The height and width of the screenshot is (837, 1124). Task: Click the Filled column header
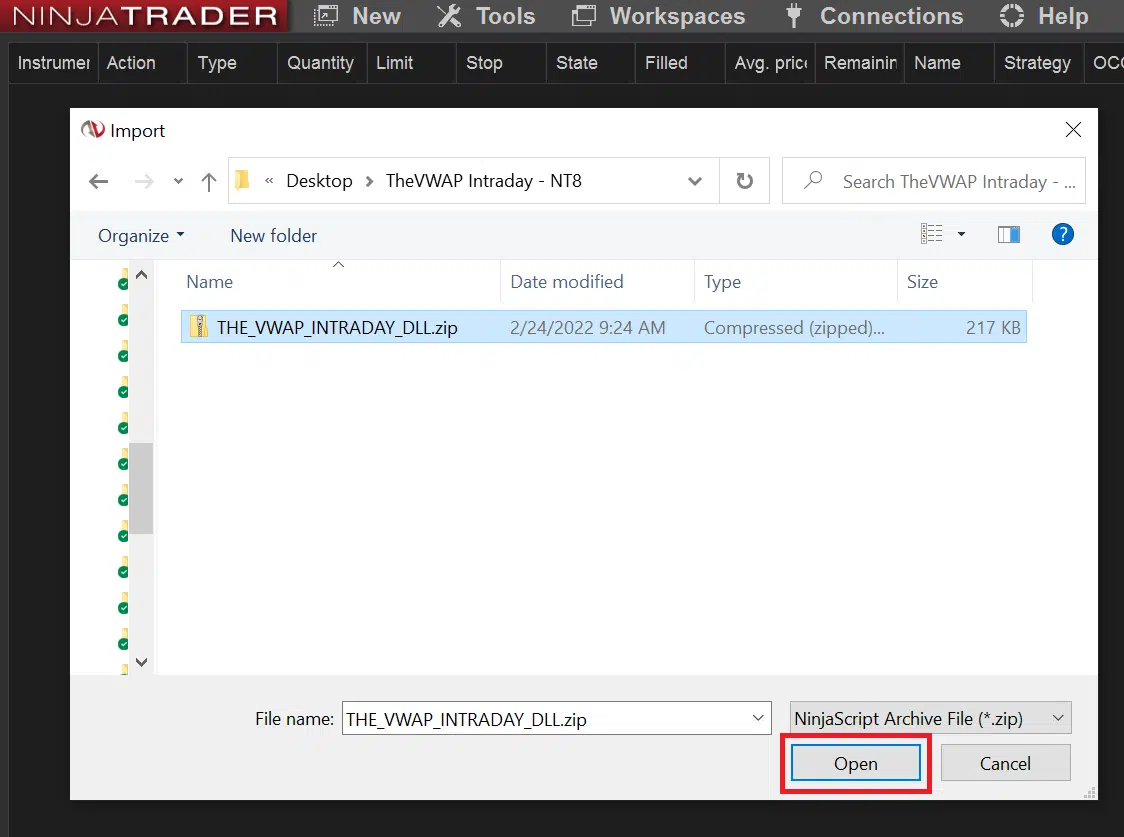[x=680, y=63]
